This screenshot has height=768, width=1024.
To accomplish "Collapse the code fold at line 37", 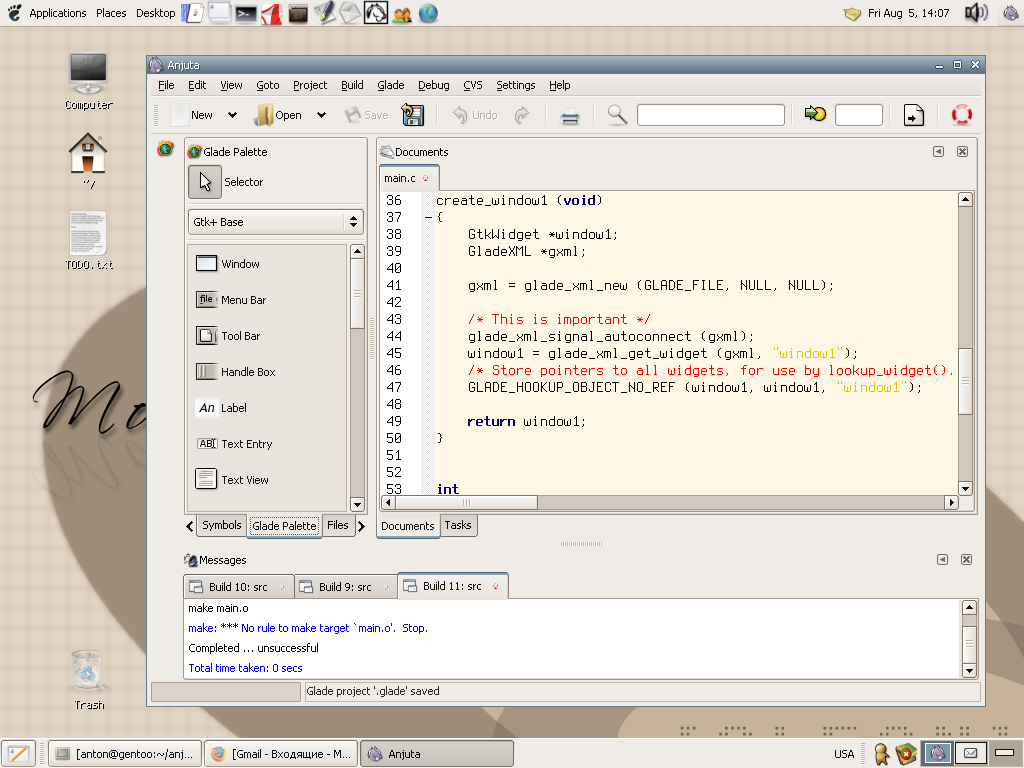I will pyautogui.click(x=428, y=217).
